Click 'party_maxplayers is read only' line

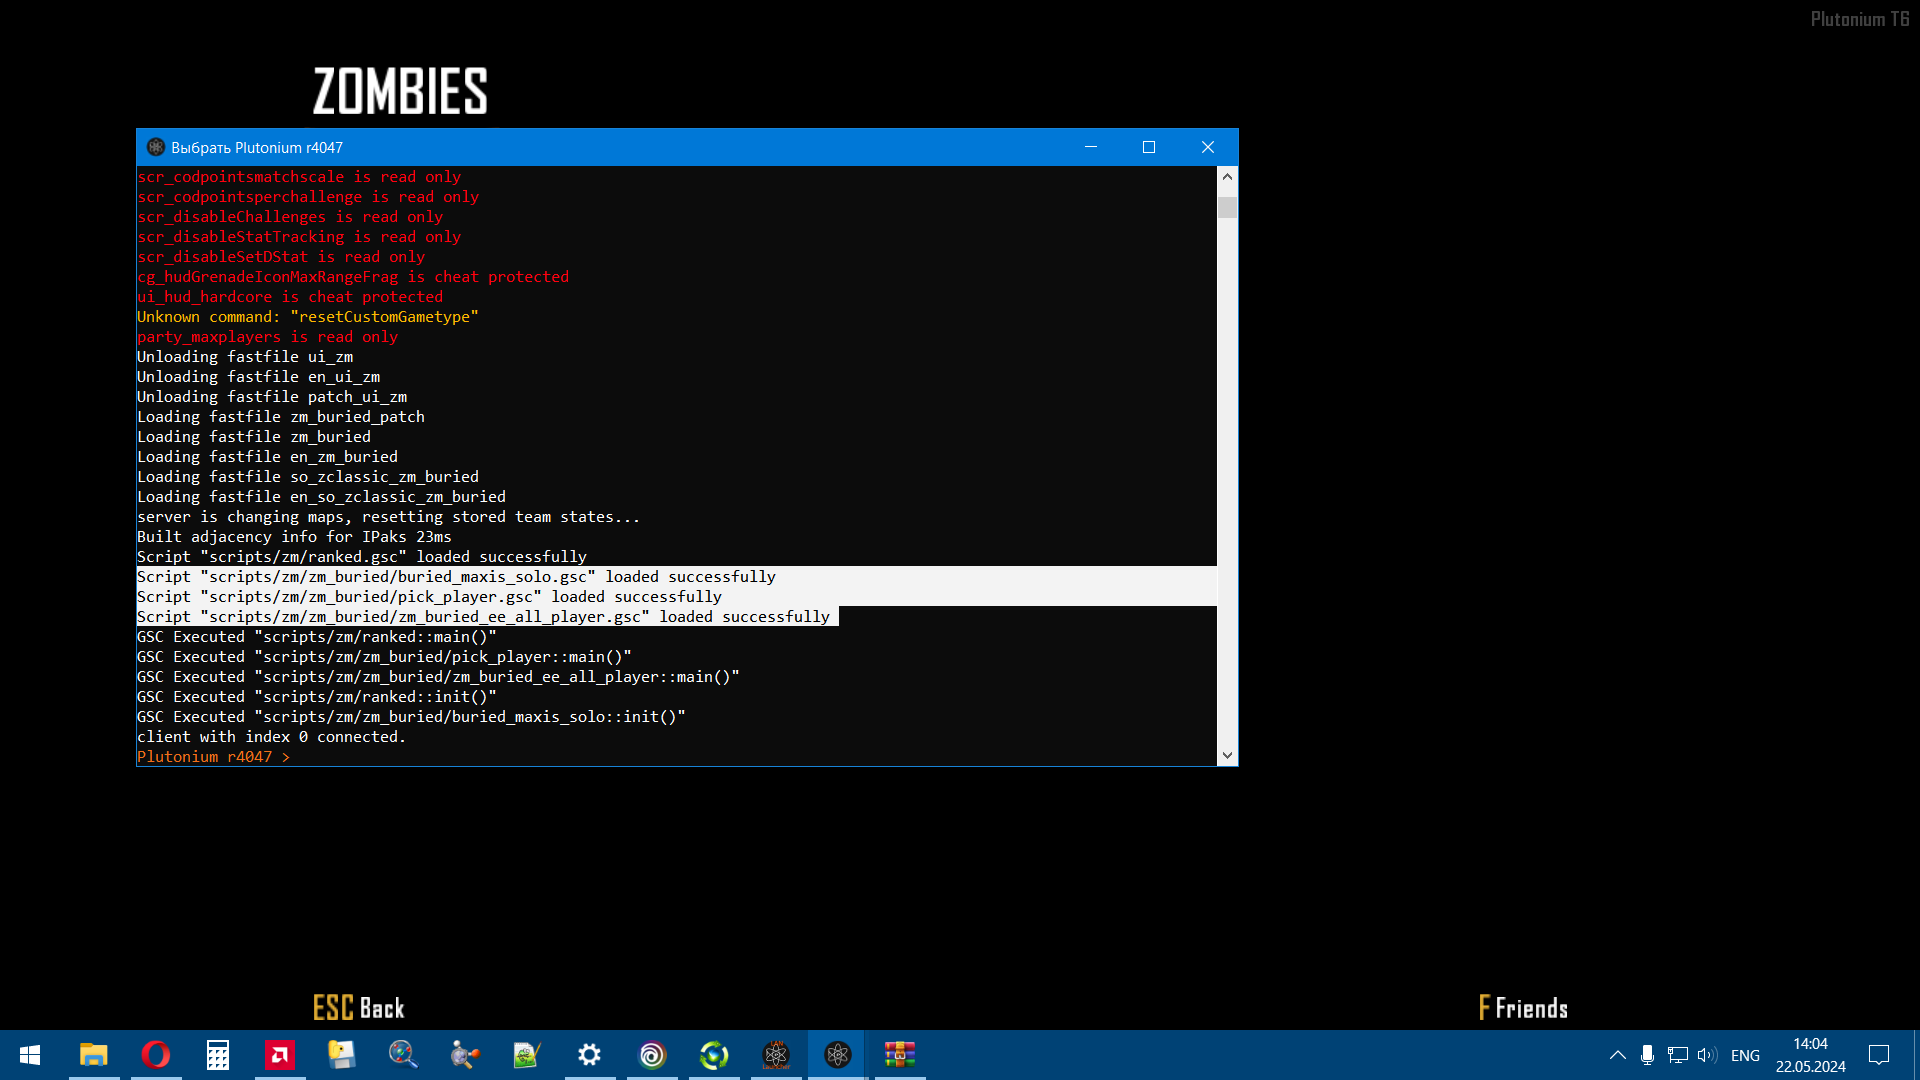coord(267,337)
